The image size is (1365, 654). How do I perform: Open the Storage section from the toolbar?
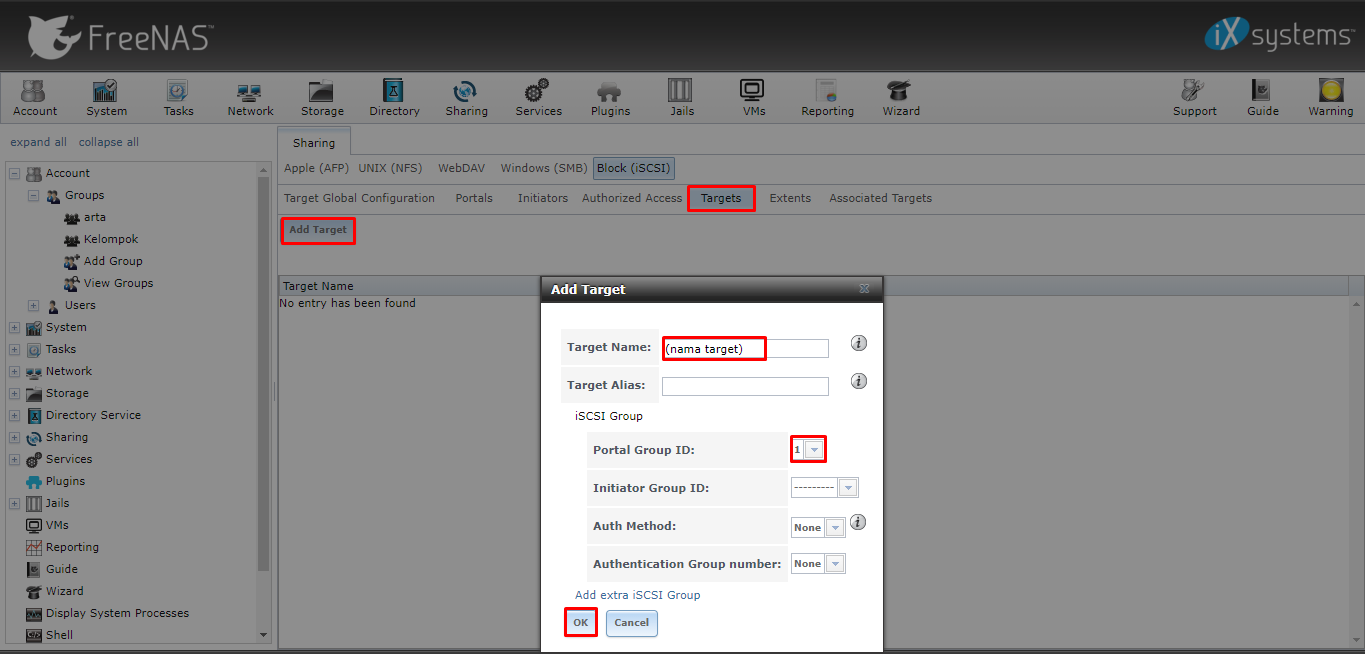tap(321, 97)
